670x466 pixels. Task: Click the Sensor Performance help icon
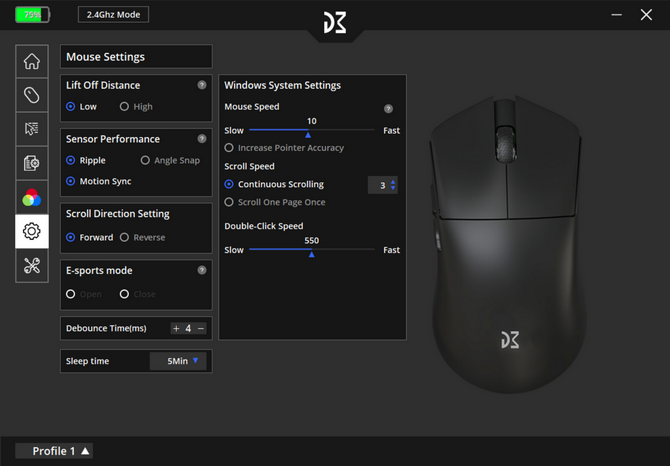click(x=202, y=138)
